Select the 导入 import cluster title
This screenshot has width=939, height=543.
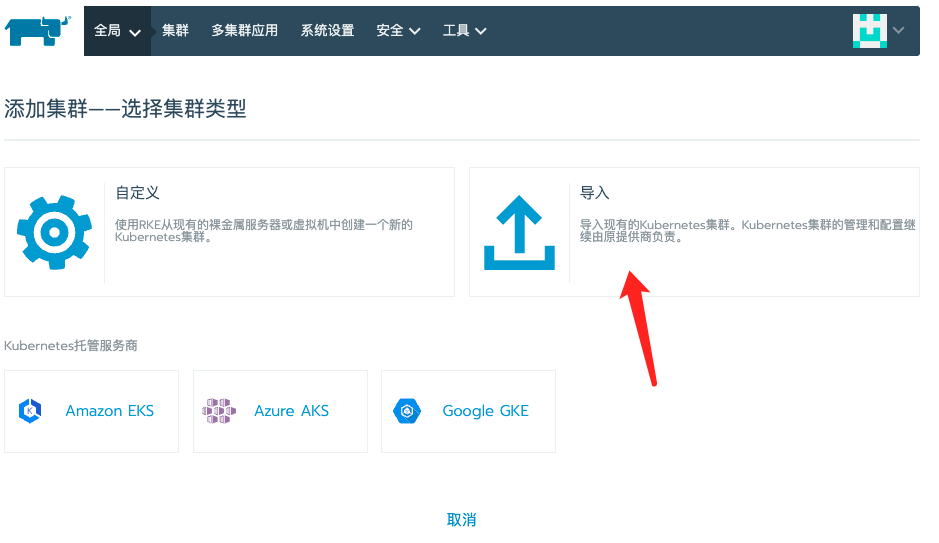pos(594,193)
